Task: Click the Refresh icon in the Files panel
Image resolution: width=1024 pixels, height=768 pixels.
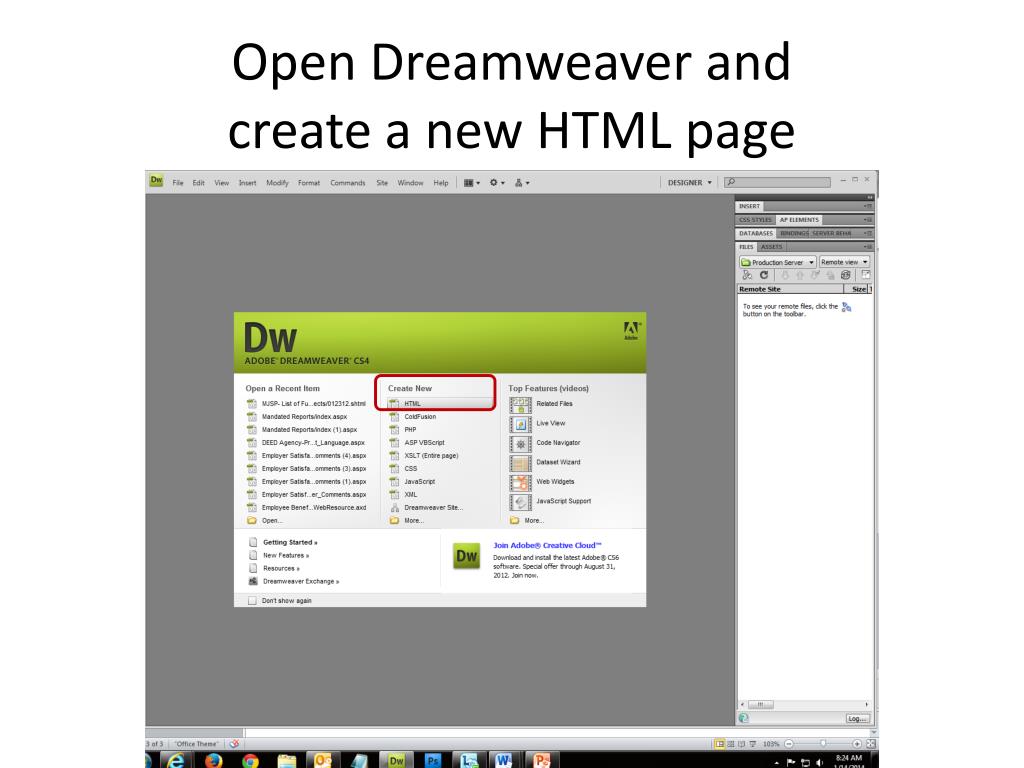Action: click(763, 275)
